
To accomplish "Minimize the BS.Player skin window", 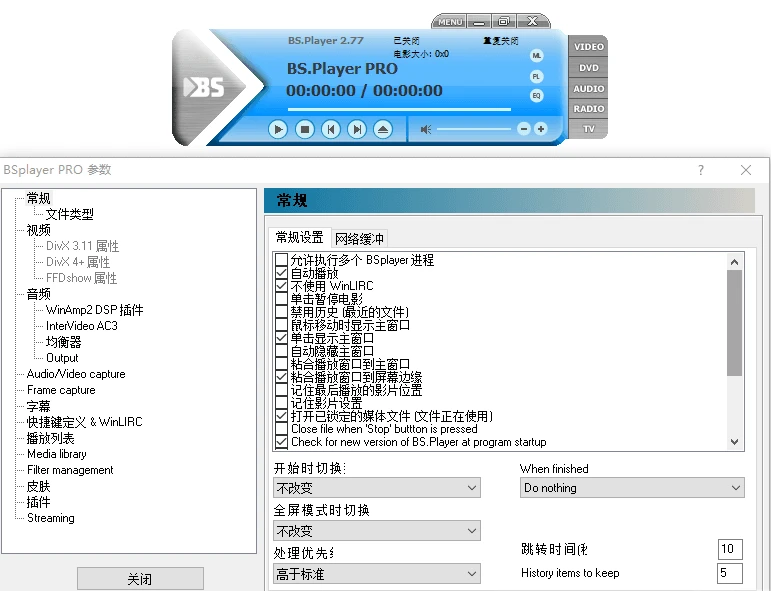I will (479, 22).
